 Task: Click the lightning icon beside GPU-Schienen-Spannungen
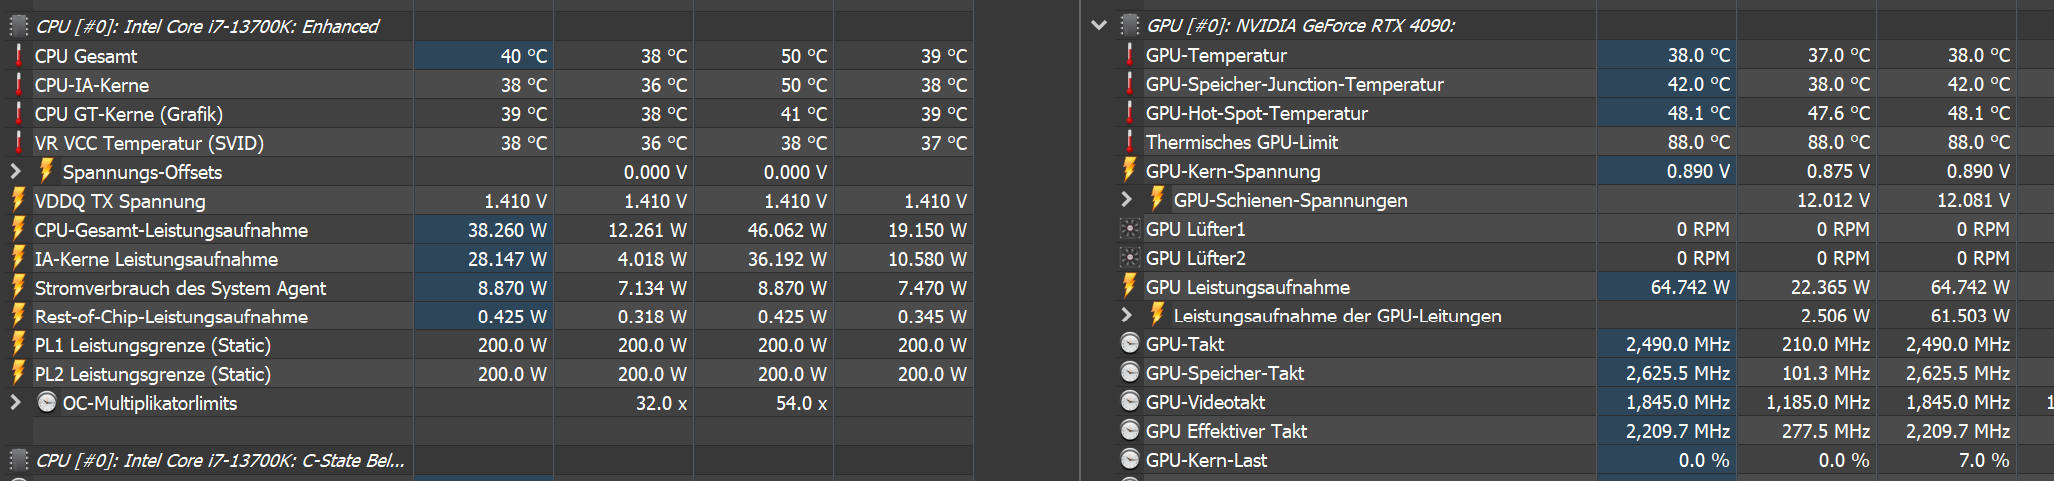(x=1158, y=199)
